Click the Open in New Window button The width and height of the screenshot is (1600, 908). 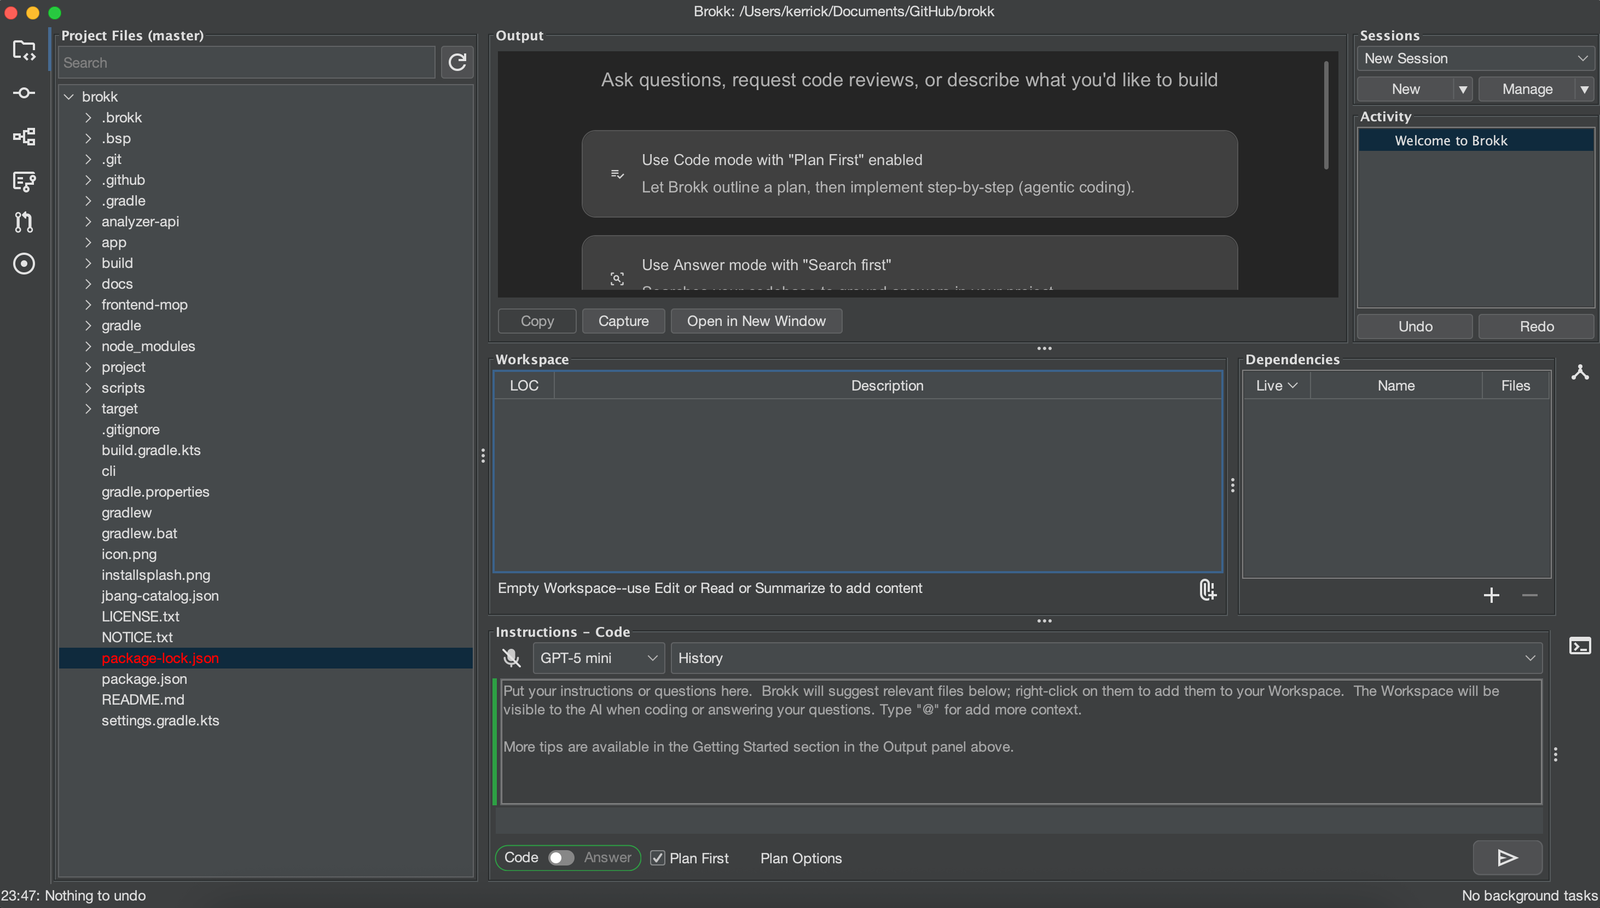coord(756,321)
